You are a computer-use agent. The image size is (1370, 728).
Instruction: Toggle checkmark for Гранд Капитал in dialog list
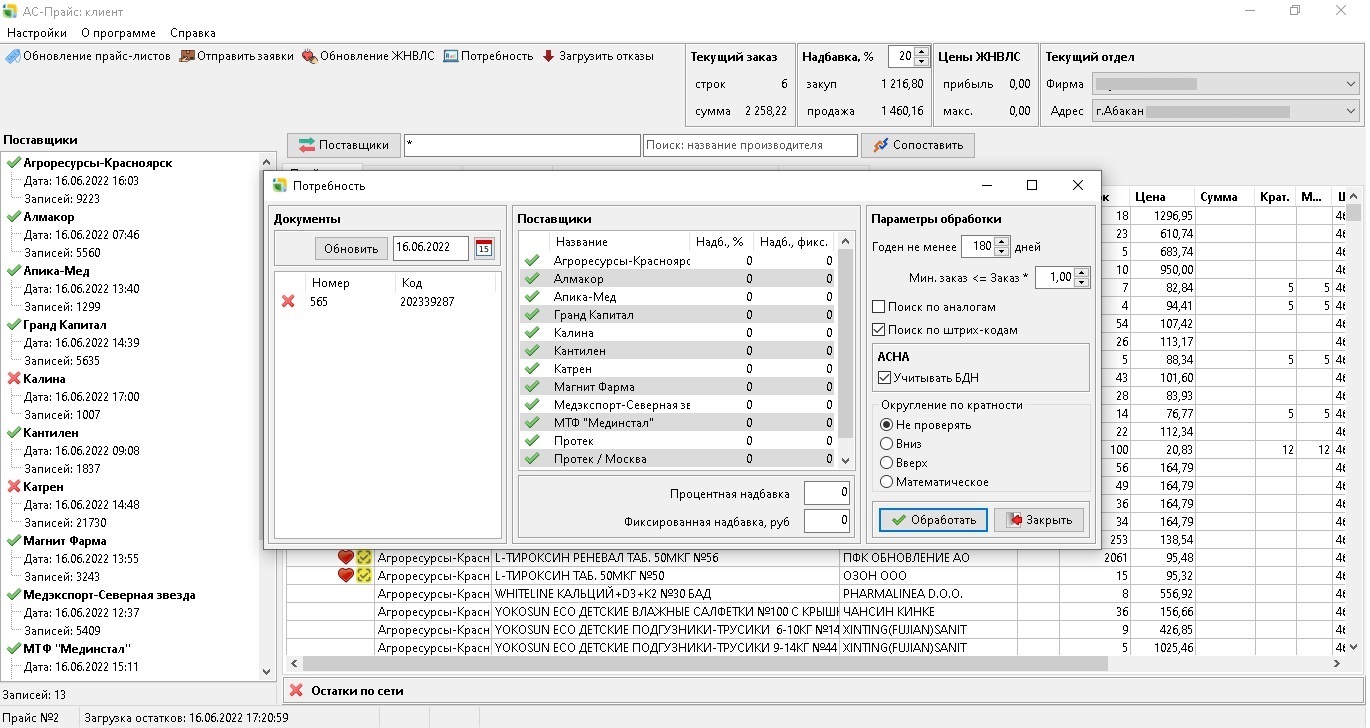(x=532, y=315)
